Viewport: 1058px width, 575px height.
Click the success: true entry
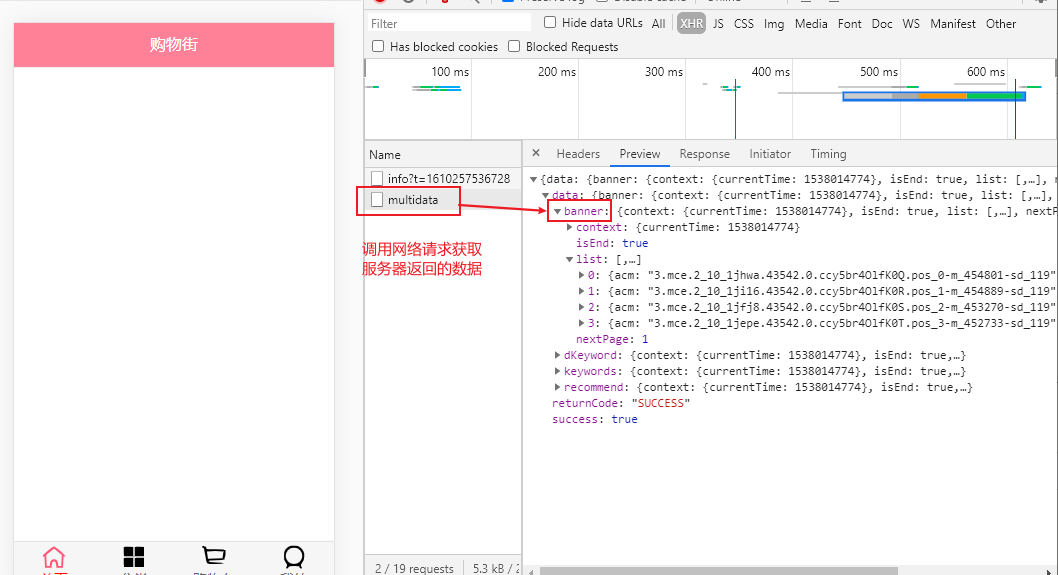[594, 419]
